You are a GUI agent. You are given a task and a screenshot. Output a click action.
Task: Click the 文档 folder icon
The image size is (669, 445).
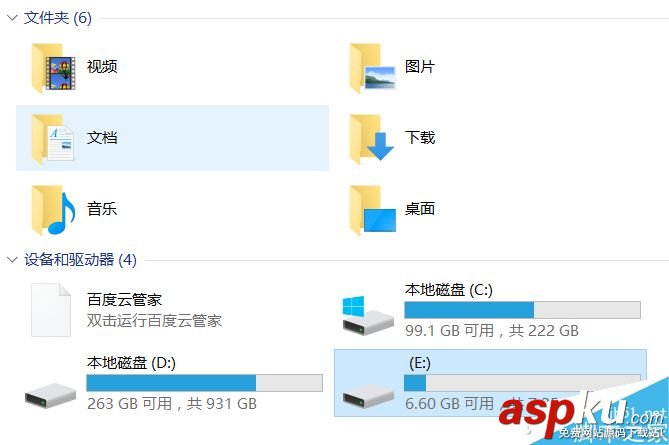point(53,139)
